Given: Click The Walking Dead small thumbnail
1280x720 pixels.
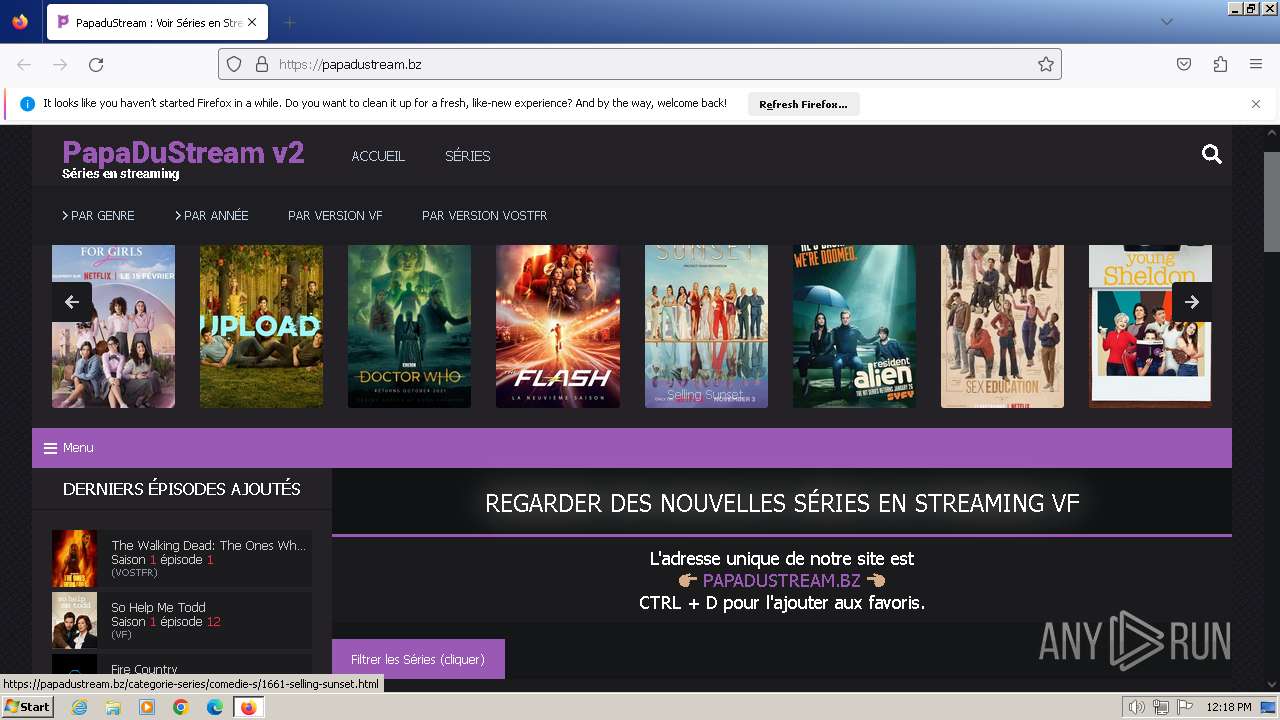Looking at the screenshot, I should point(74,558).
